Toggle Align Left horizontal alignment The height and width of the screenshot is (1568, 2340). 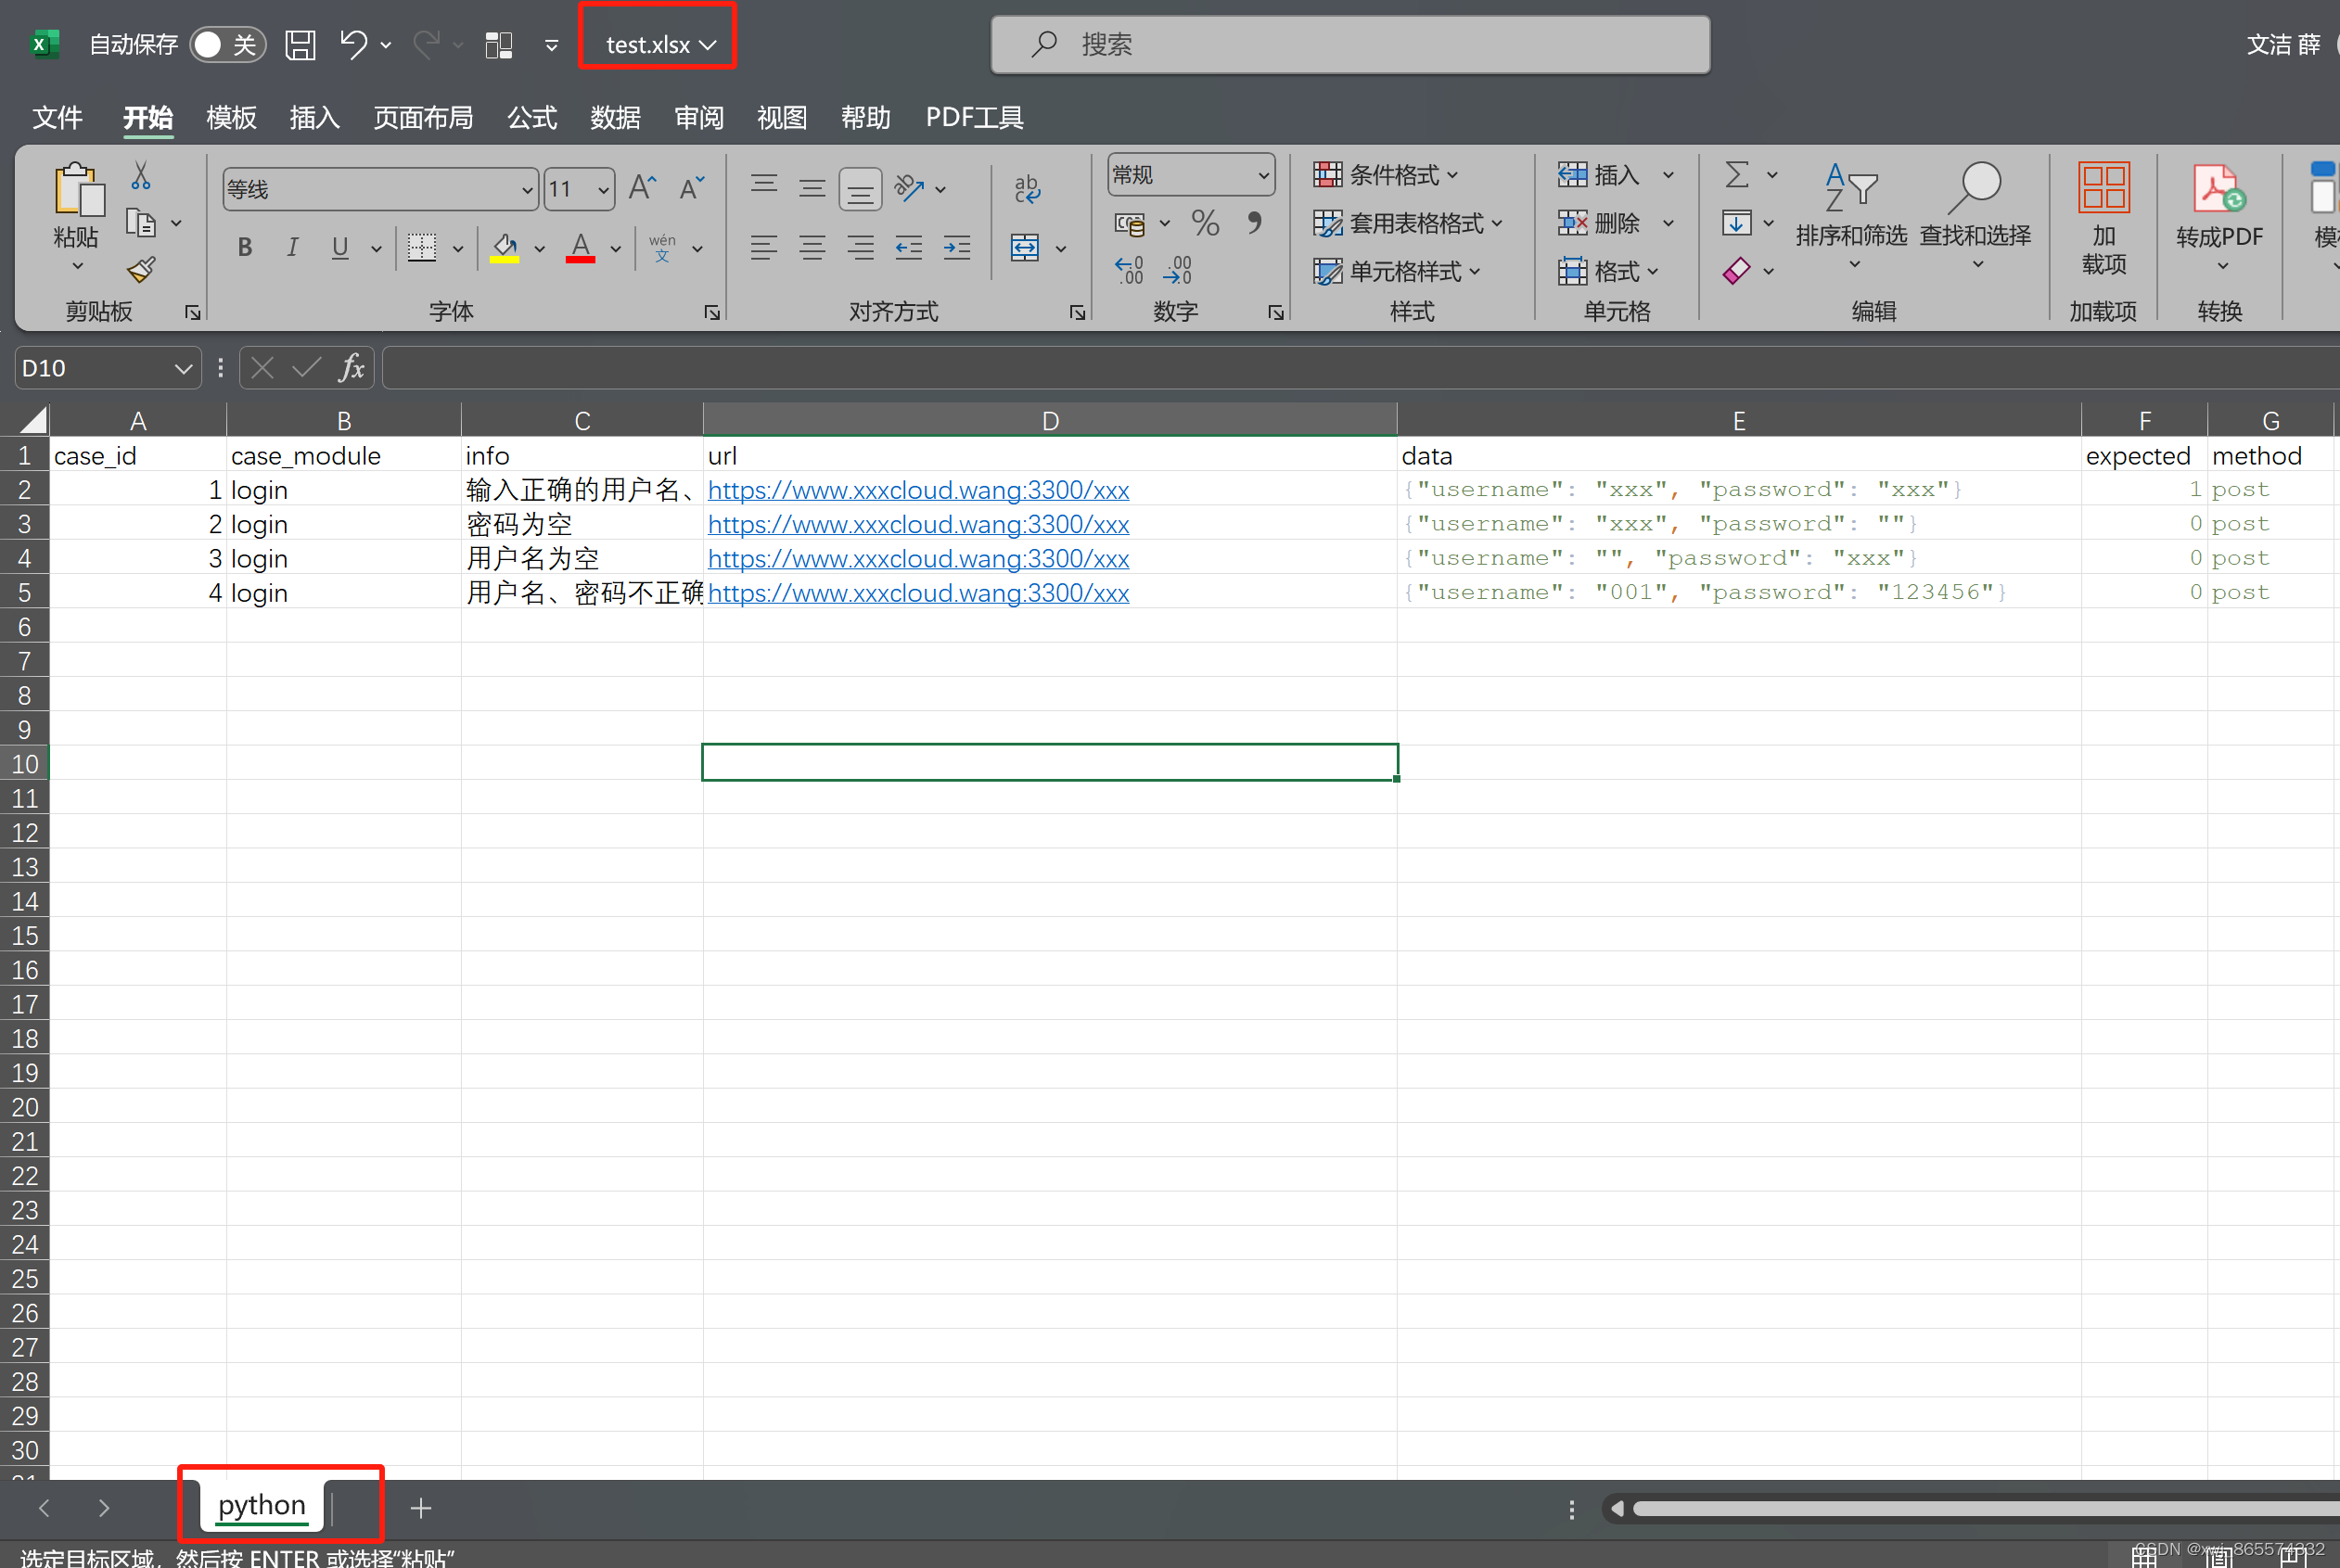pyautogui.click(x=764, y=247)
